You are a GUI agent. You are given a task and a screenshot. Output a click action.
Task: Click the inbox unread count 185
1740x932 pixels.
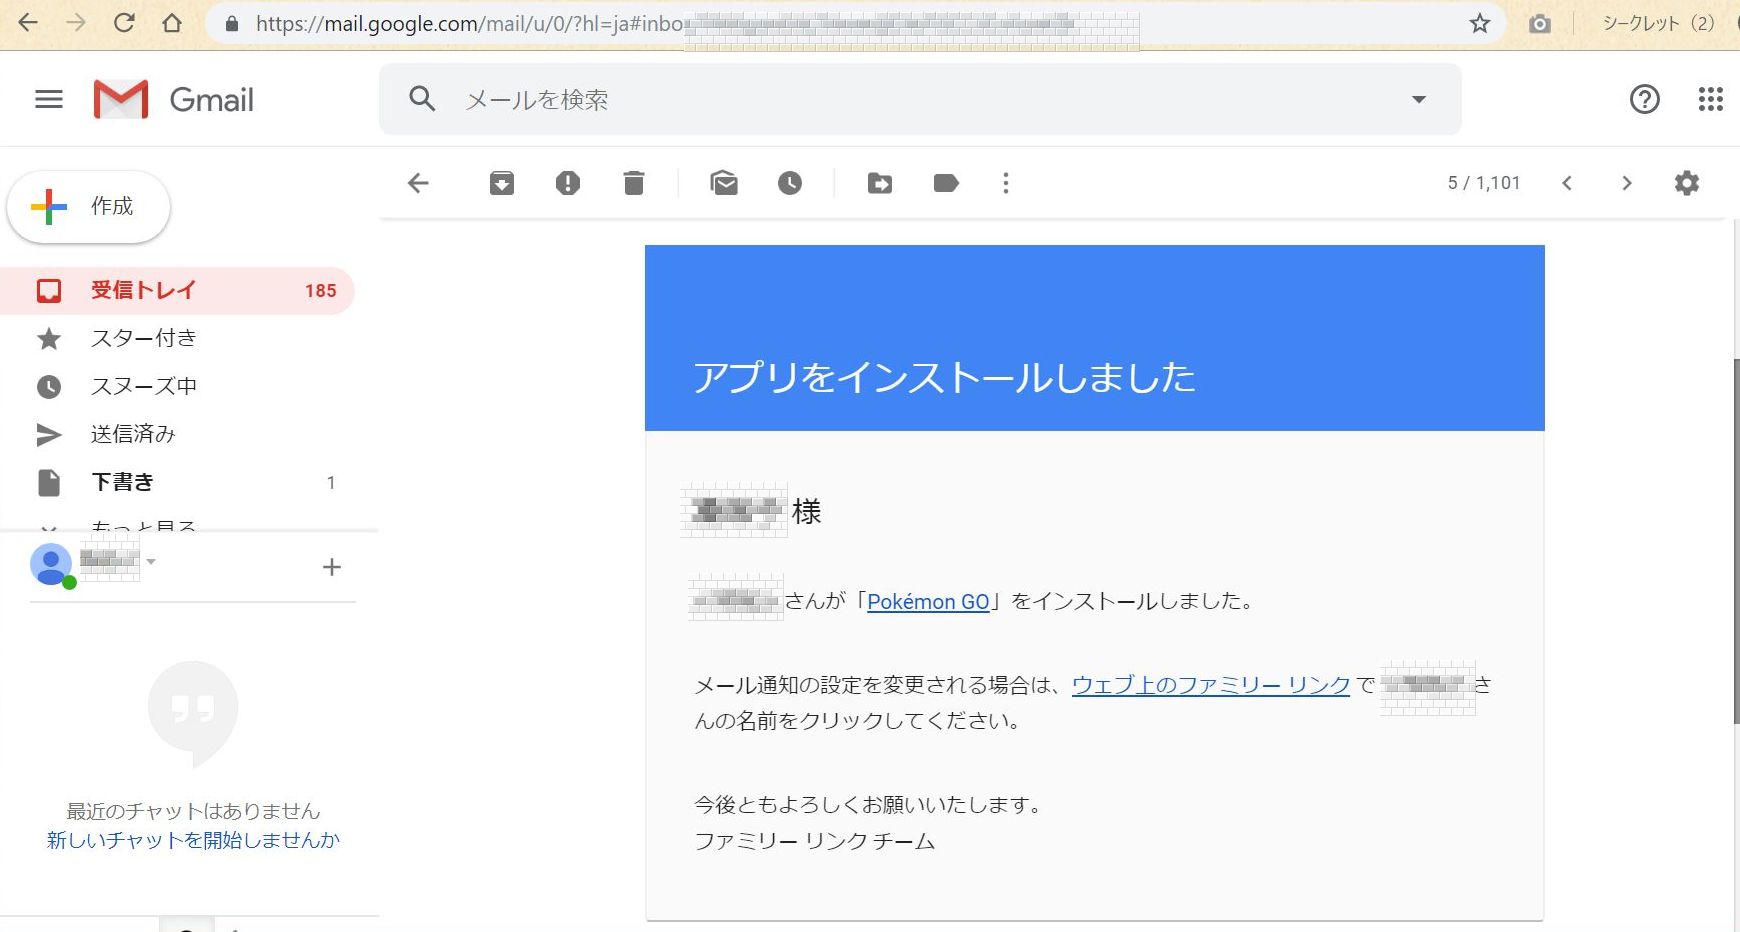click(x=320, y=291)
